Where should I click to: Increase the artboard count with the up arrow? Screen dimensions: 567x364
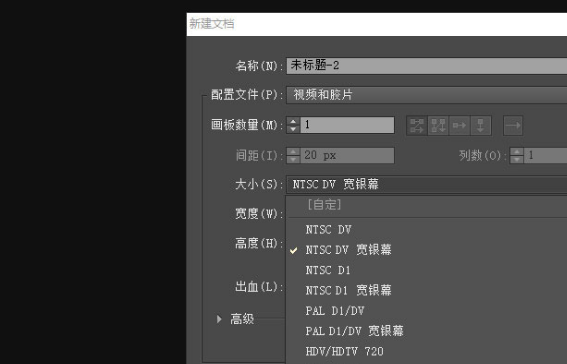point(293,121)
